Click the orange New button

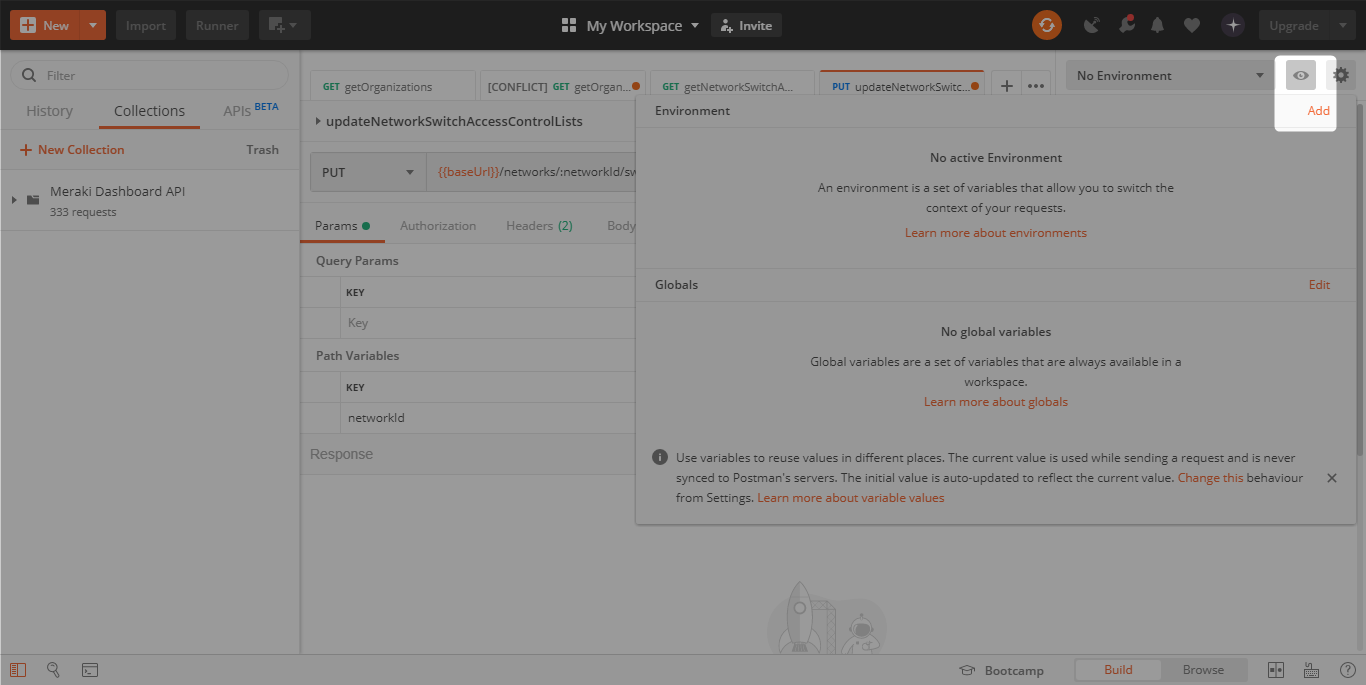(44, 25)
